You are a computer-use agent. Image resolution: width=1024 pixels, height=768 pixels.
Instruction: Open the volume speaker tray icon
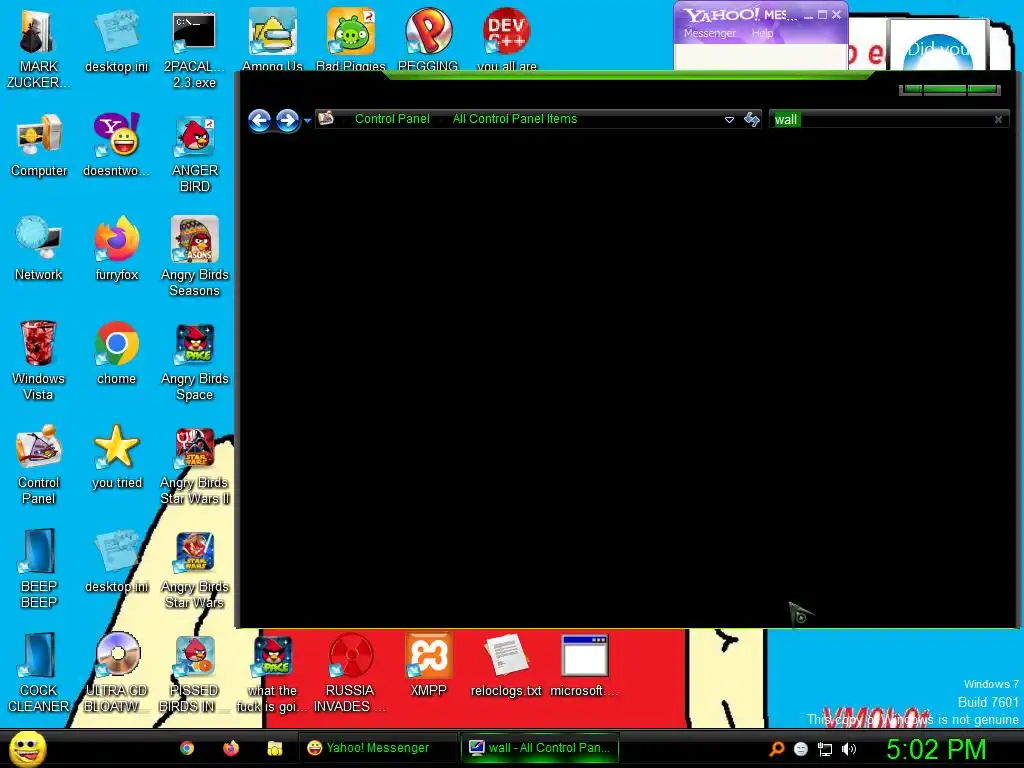[x=849, y=749]
